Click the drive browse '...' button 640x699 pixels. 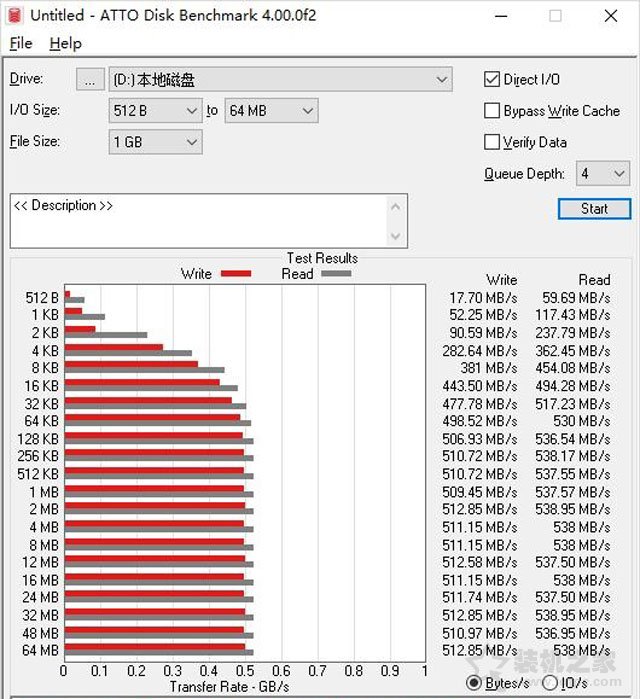pyautogui.click(x=90, y=79)
